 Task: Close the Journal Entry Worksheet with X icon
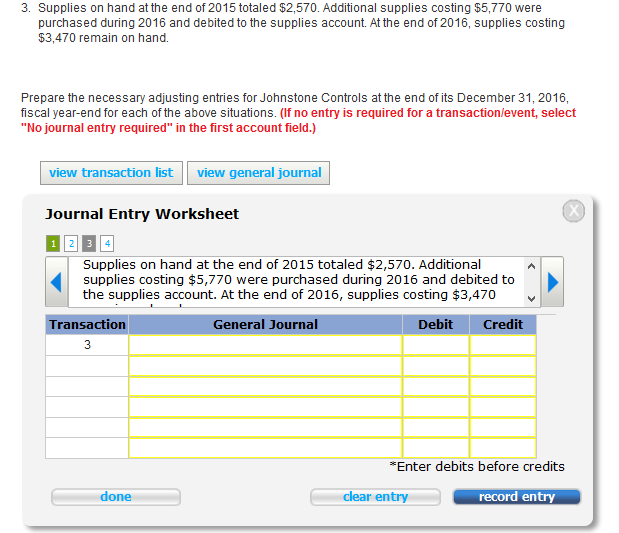(573, 211)
